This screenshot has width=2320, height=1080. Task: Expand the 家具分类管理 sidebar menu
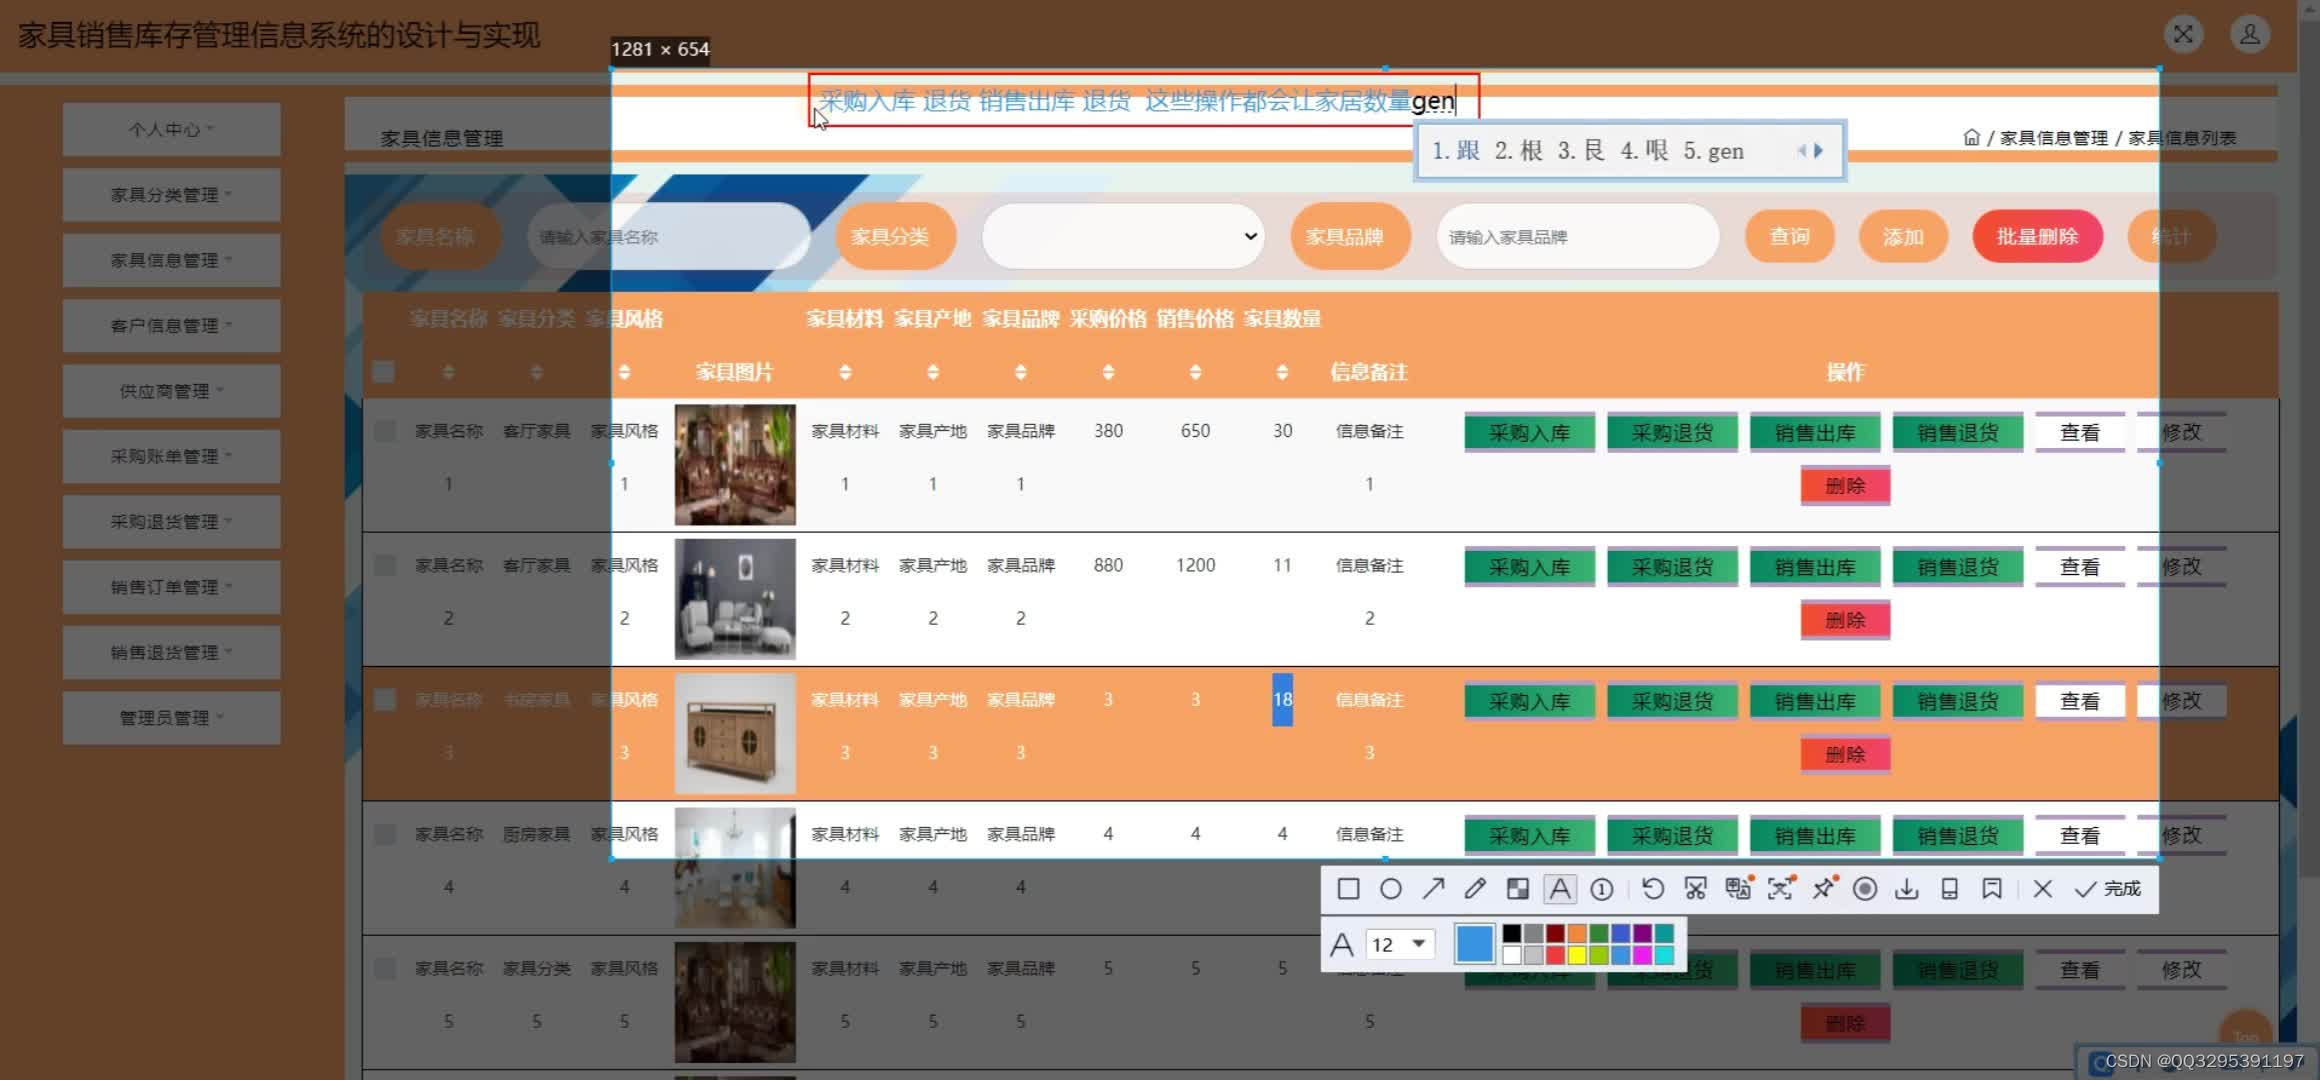click(171, 194)
